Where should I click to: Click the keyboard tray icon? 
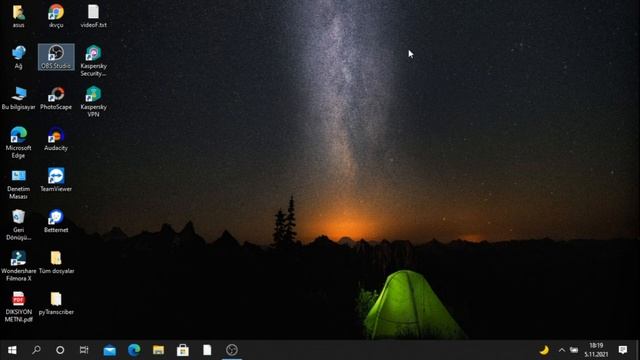point(574,350)
